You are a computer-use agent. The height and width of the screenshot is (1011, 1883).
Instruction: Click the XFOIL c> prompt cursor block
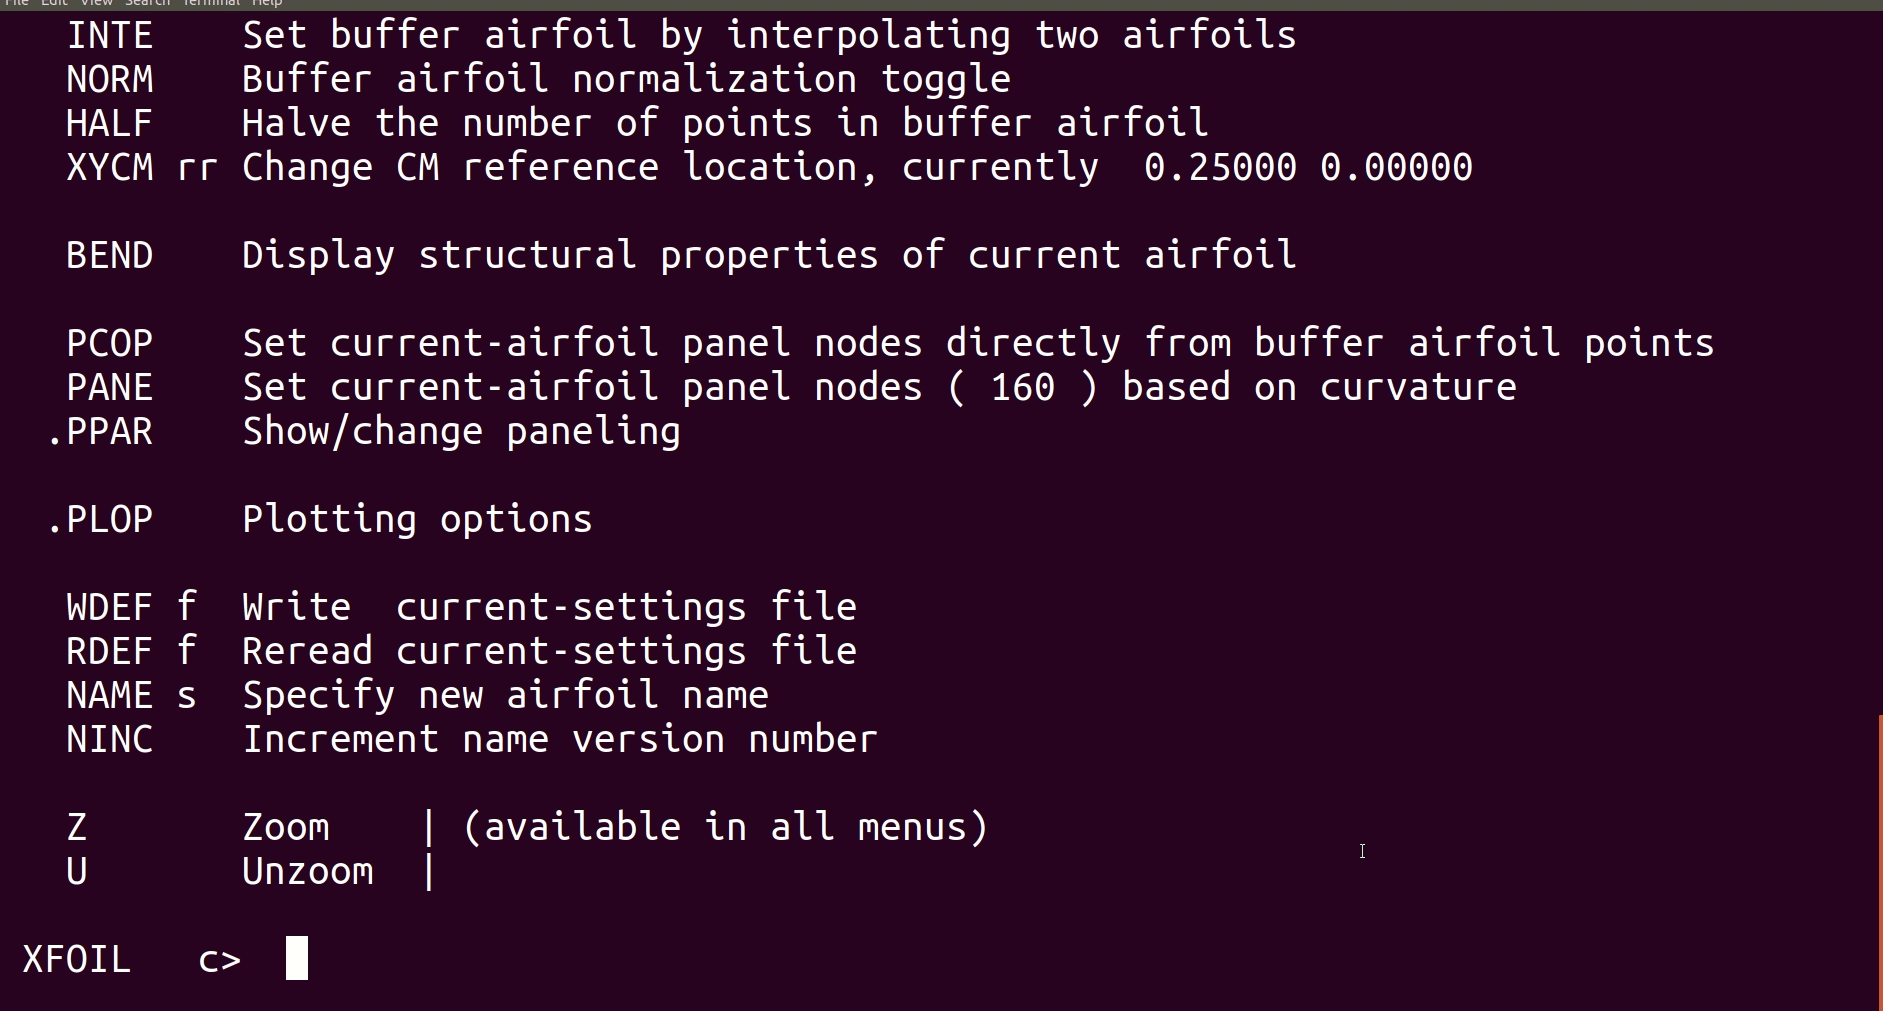click(297, 958)
